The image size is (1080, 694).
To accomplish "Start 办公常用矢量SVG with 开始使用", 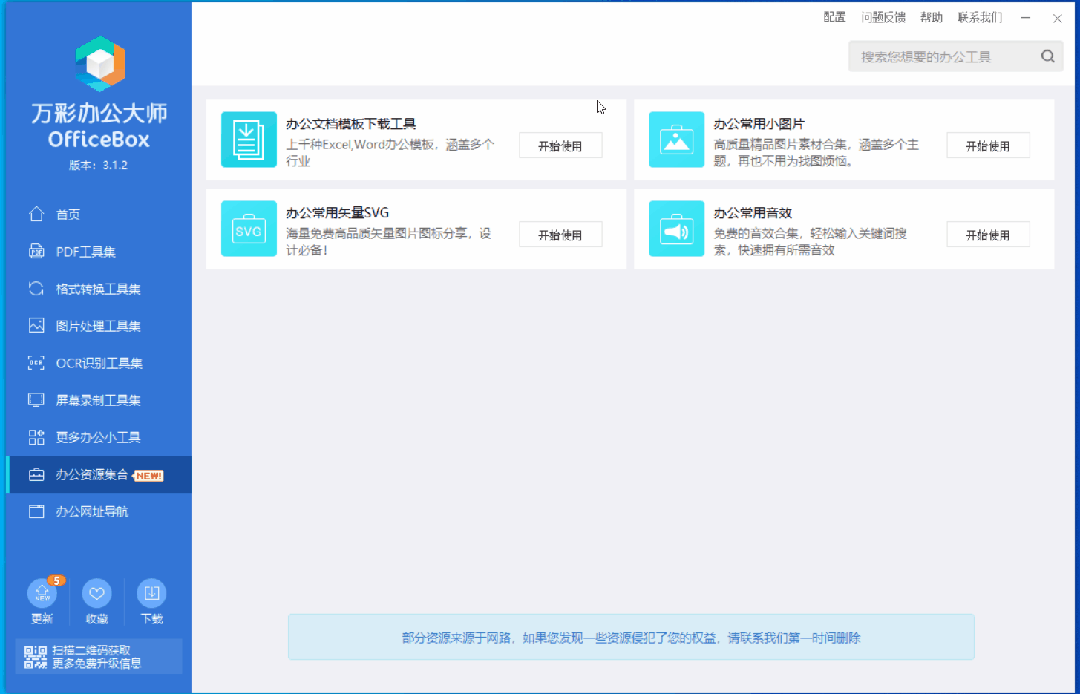I will (561, 235).
